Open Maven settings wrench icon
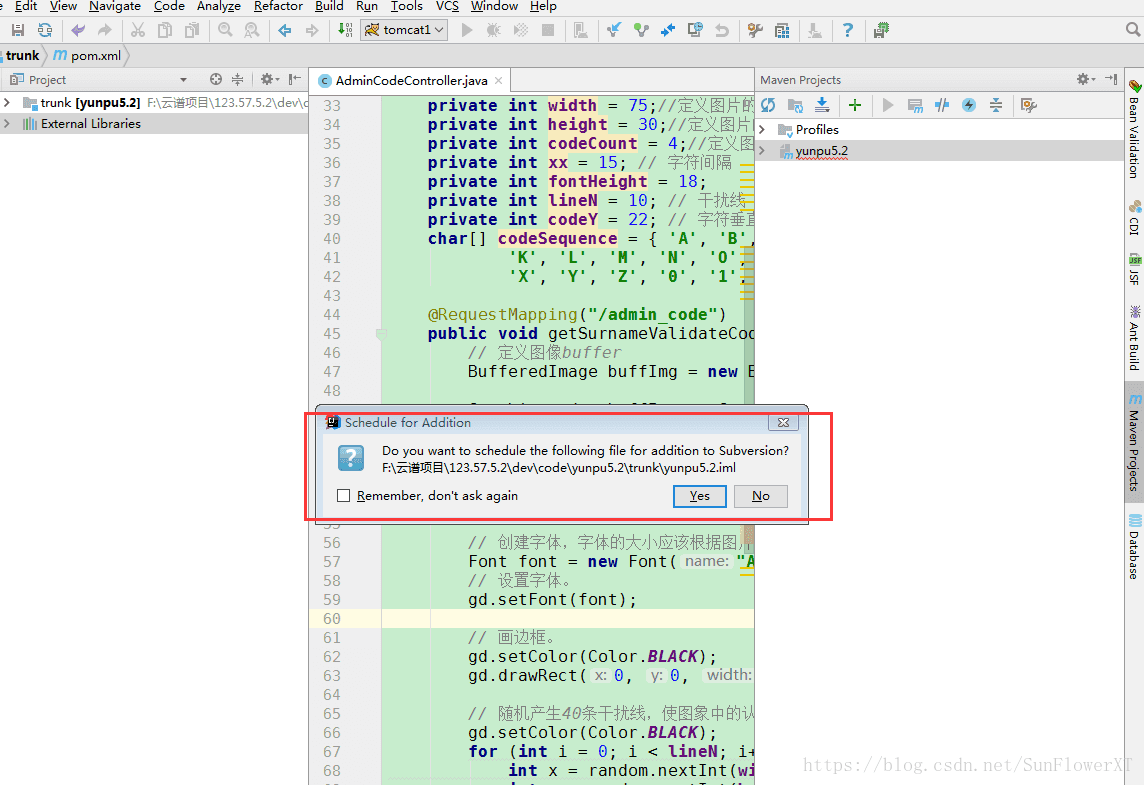This screenshot has width=1144, height=785. pos(1027,105)
